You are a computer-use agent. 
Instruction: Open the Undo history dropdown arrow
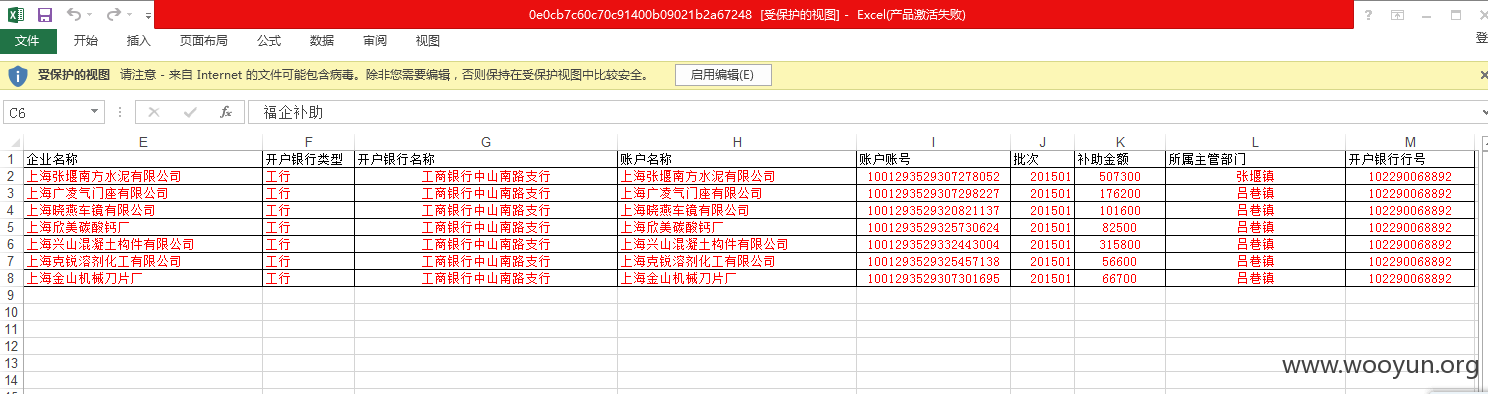[x=90, y=16]
